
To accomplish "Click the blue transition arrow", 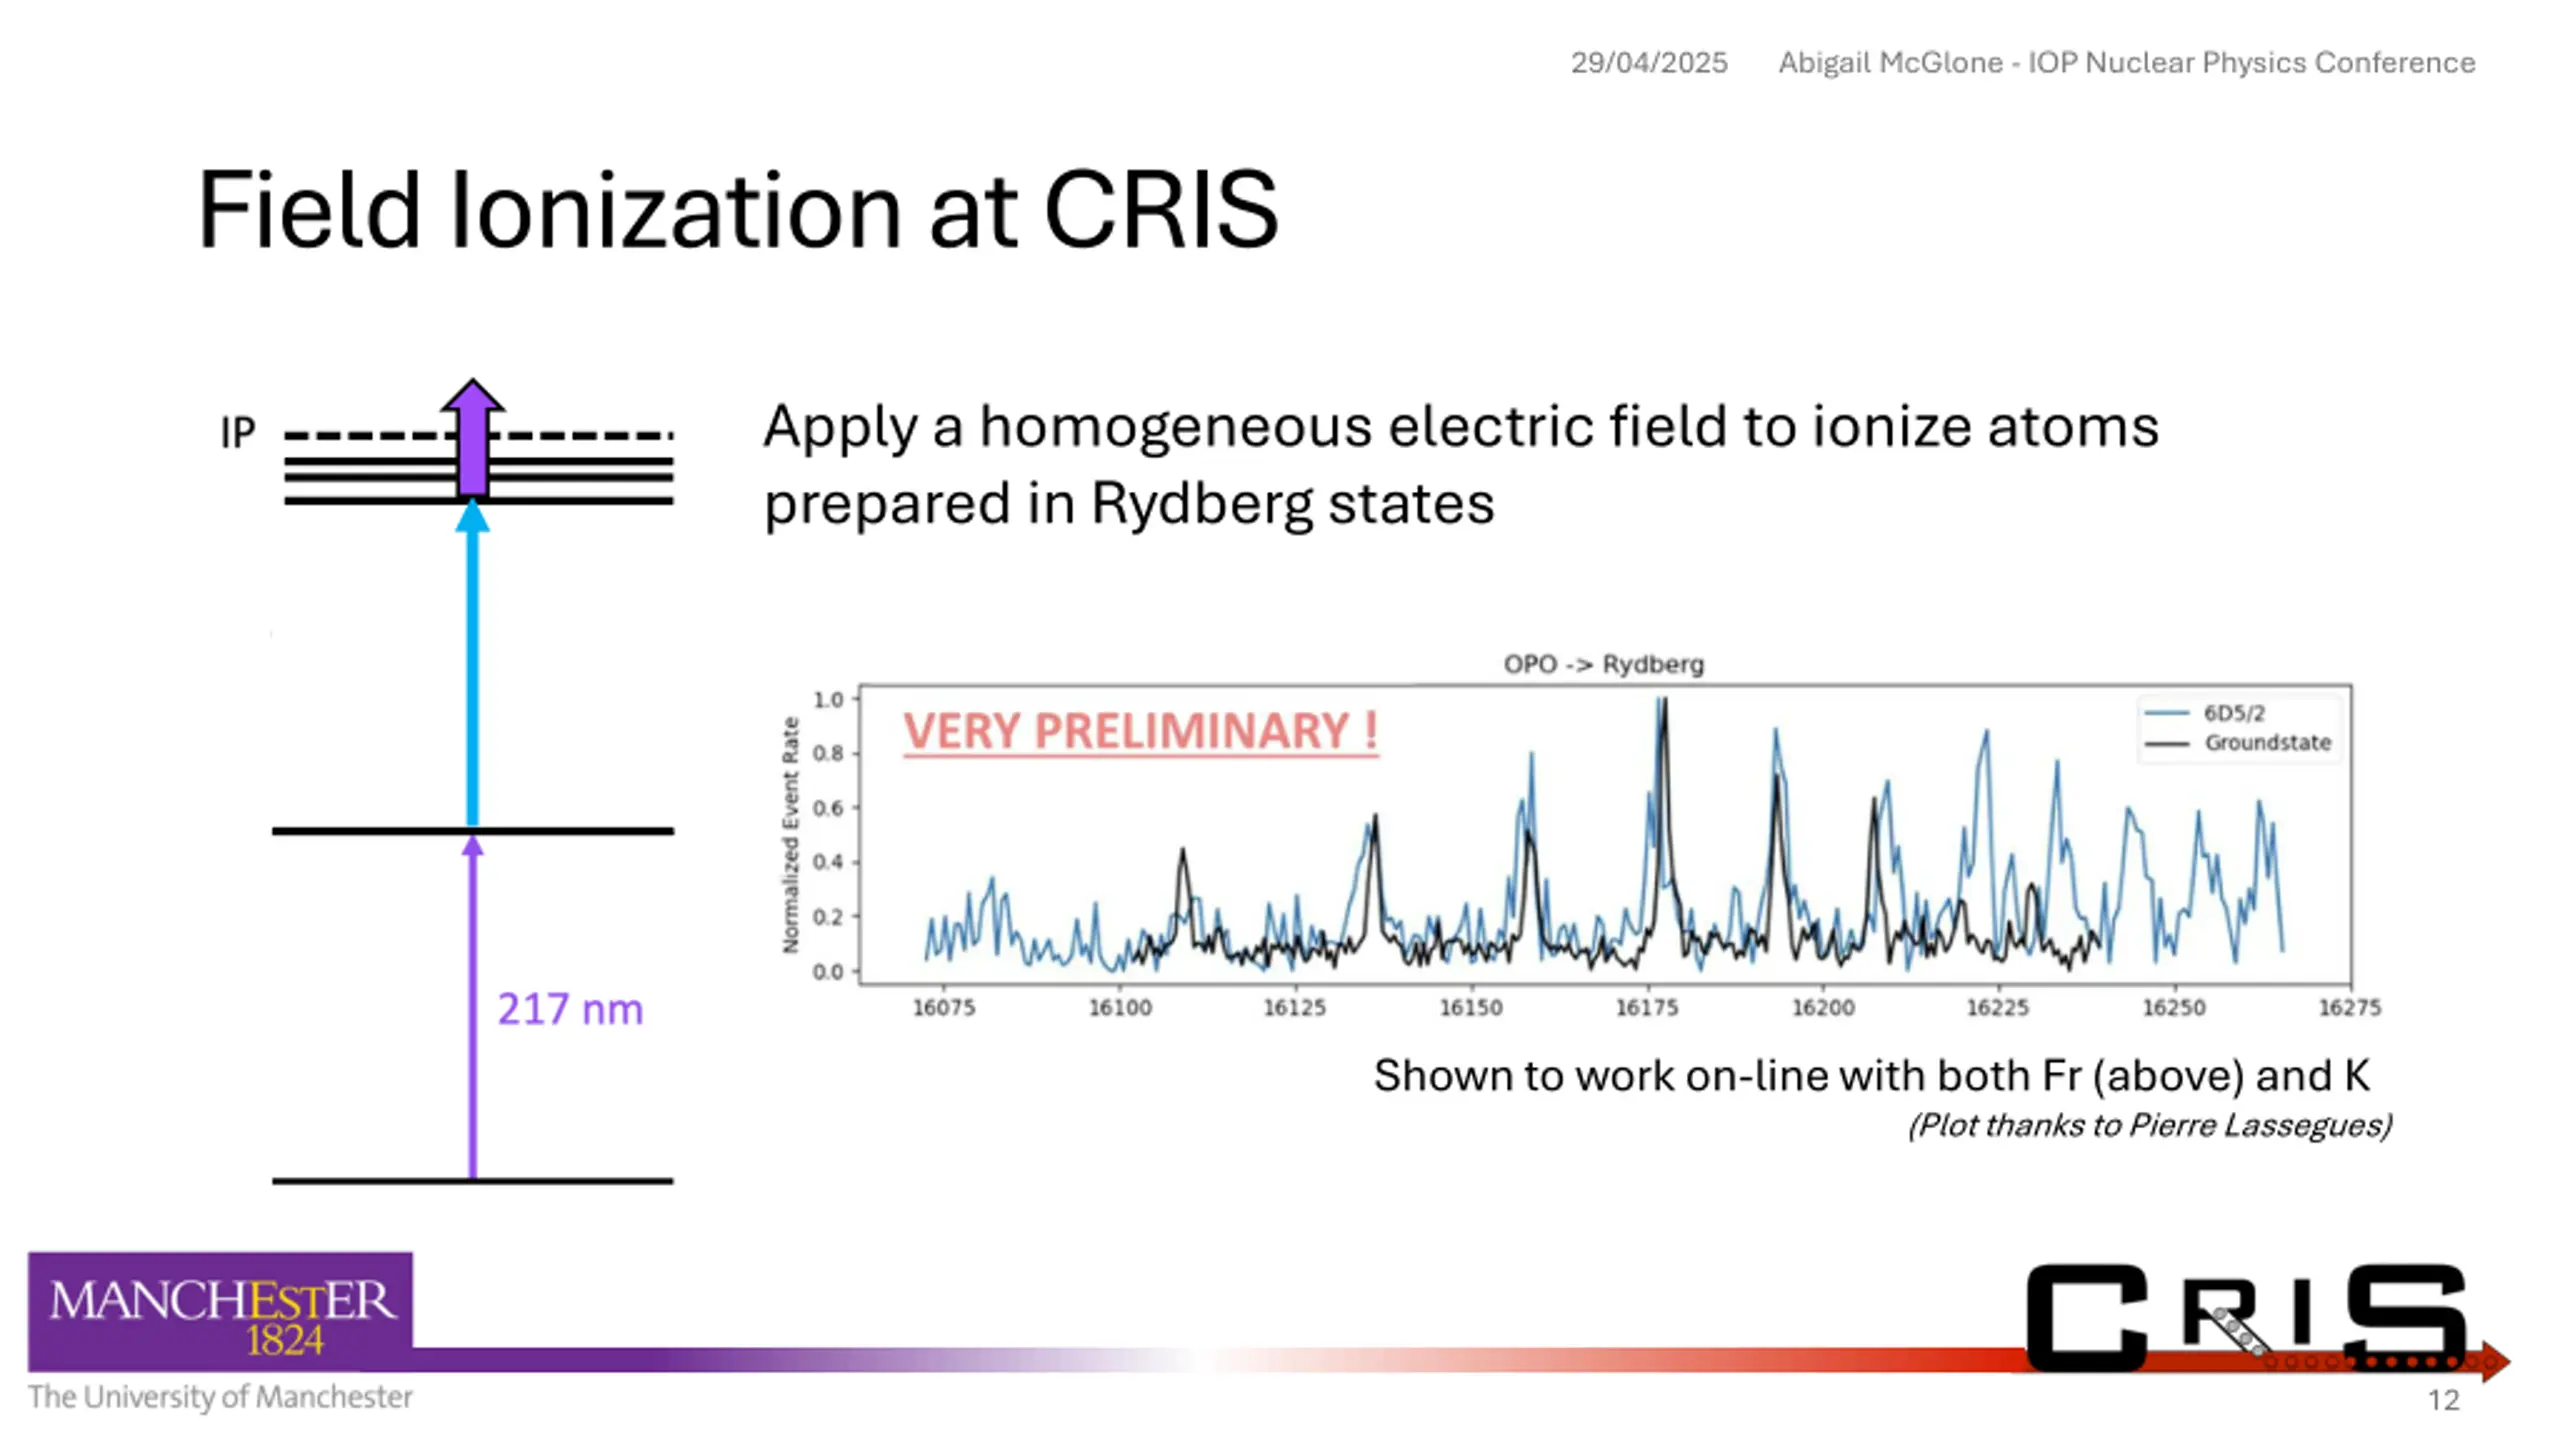I will click(x=473, y=663).
